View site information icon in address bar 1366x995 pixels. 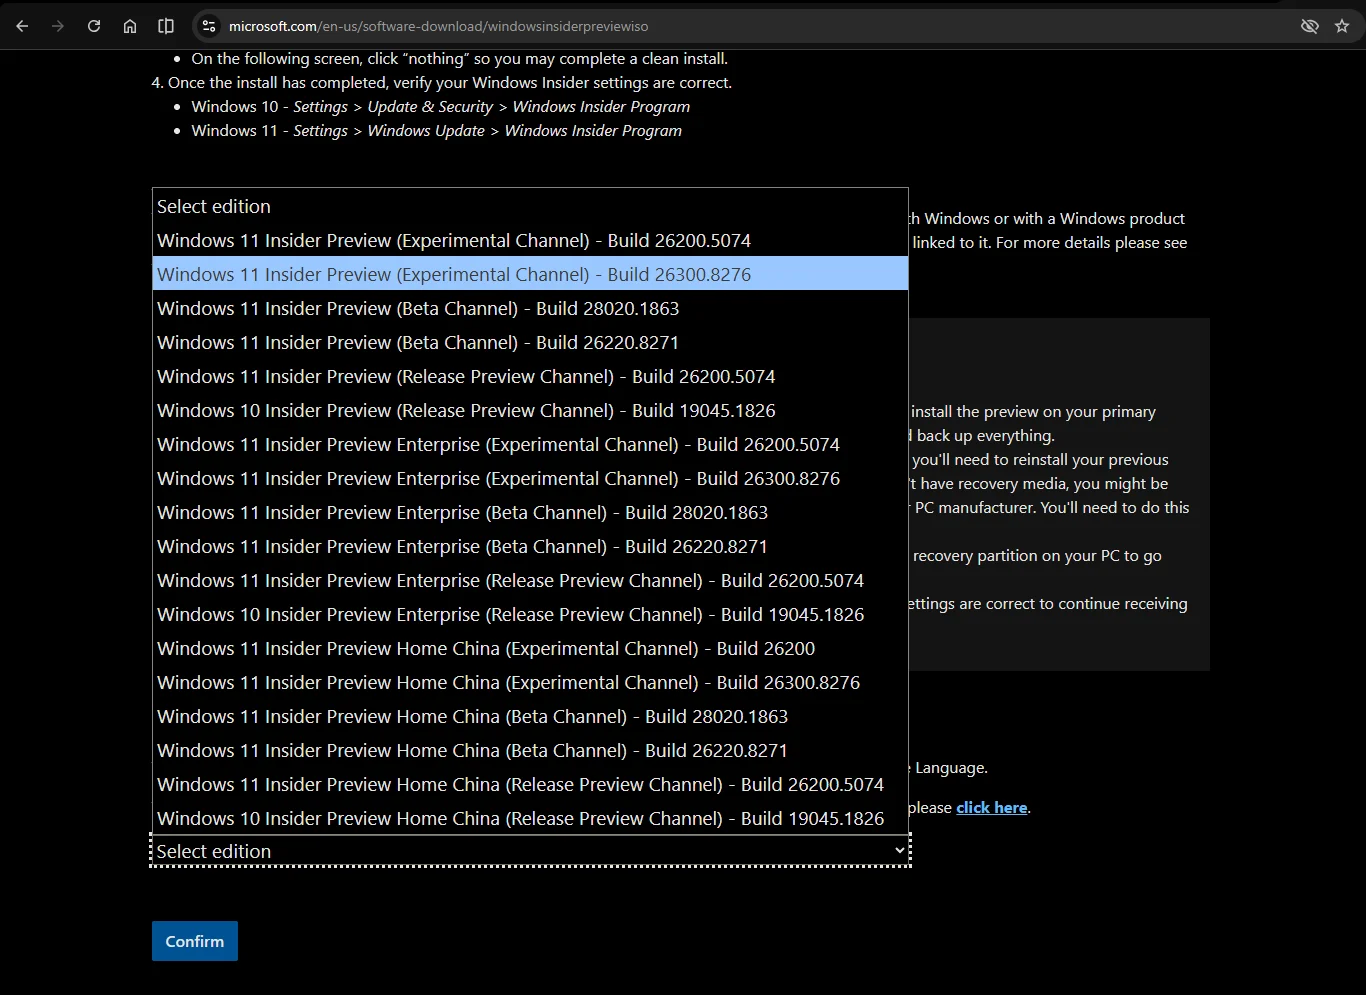point(208,26)
